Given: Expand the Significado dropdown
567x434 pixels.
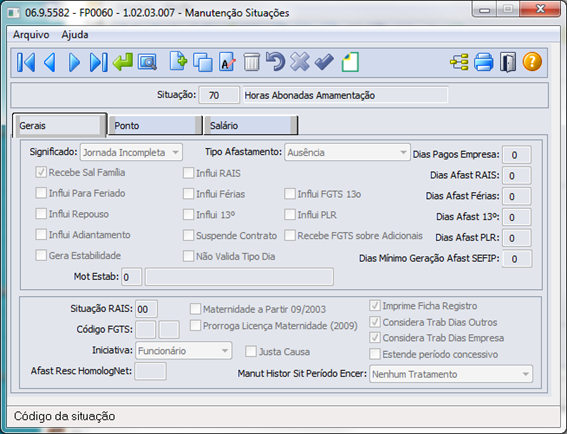Looking at the screenshot, I should tap(131, 152).
